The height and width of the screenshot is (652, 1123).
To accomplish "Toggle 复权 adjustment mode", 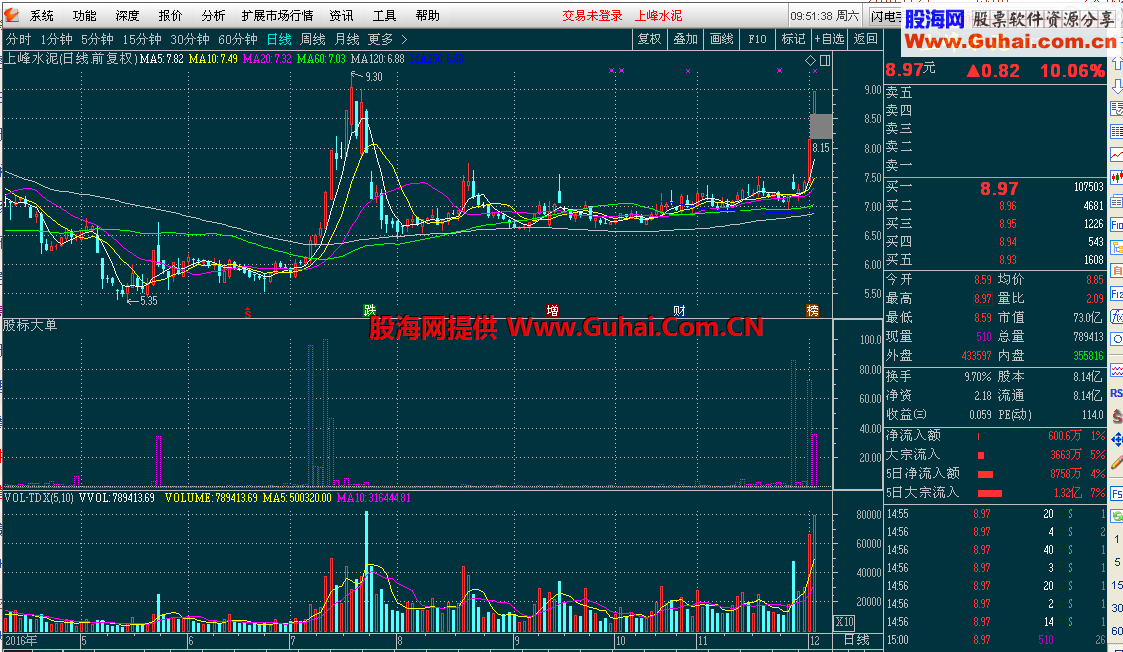I will pos(650,39).
